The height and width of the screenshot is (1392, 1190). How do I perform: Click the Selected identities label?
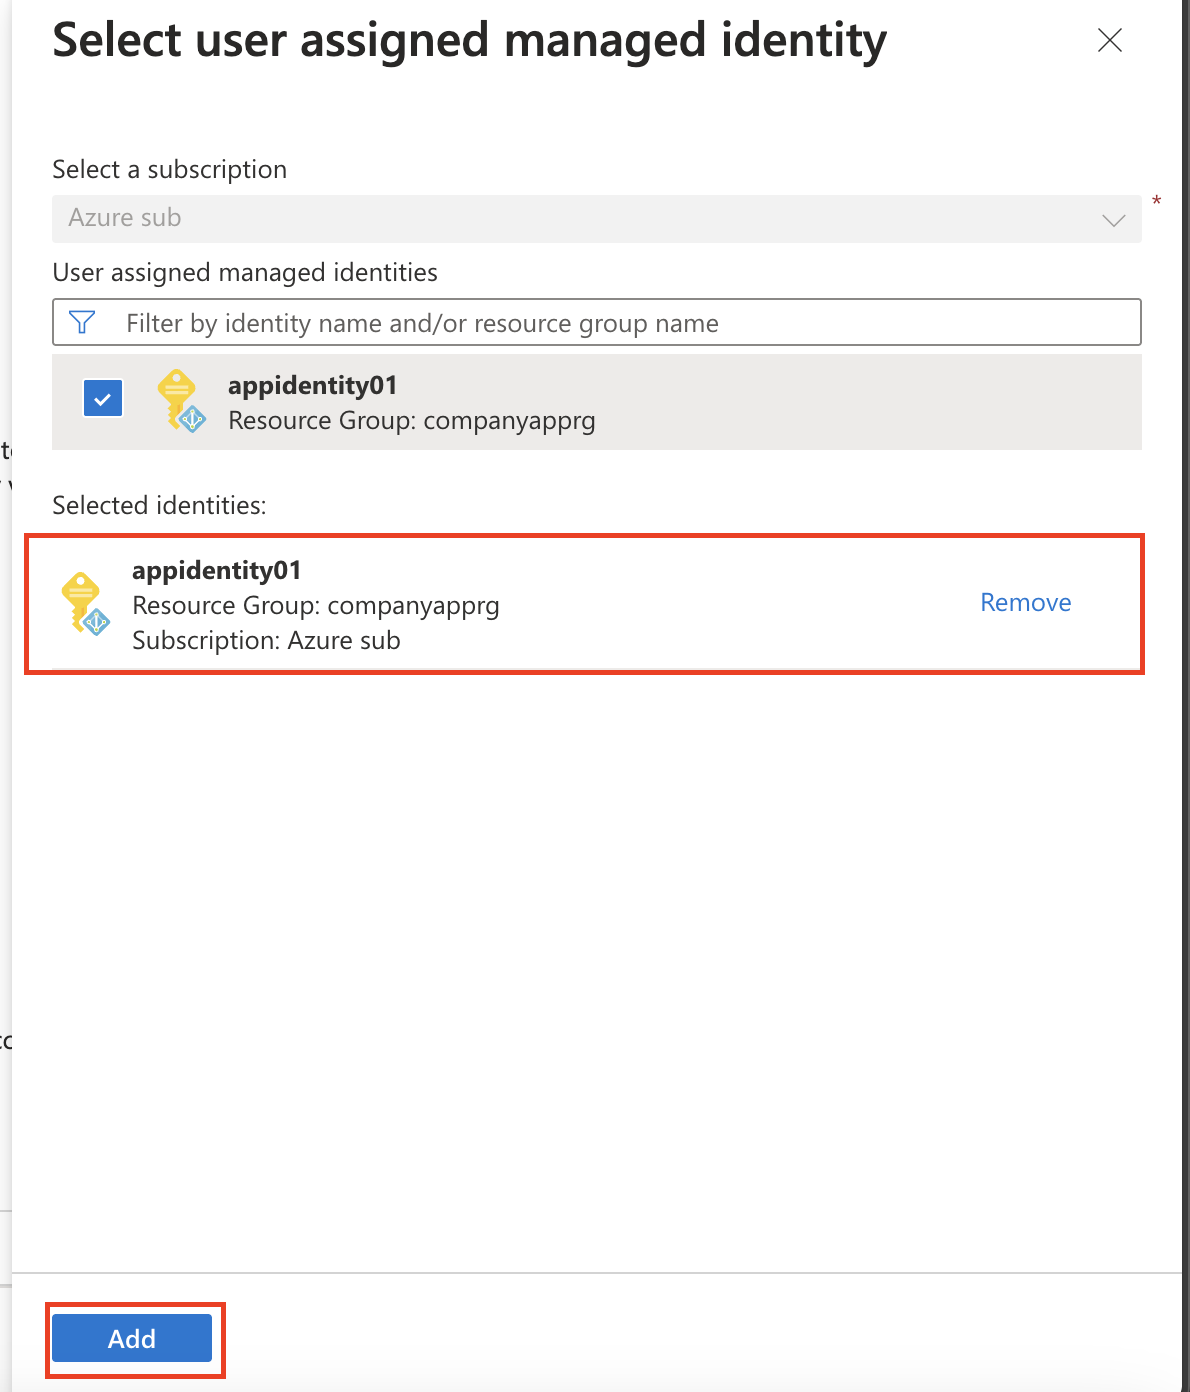(159, 505)
